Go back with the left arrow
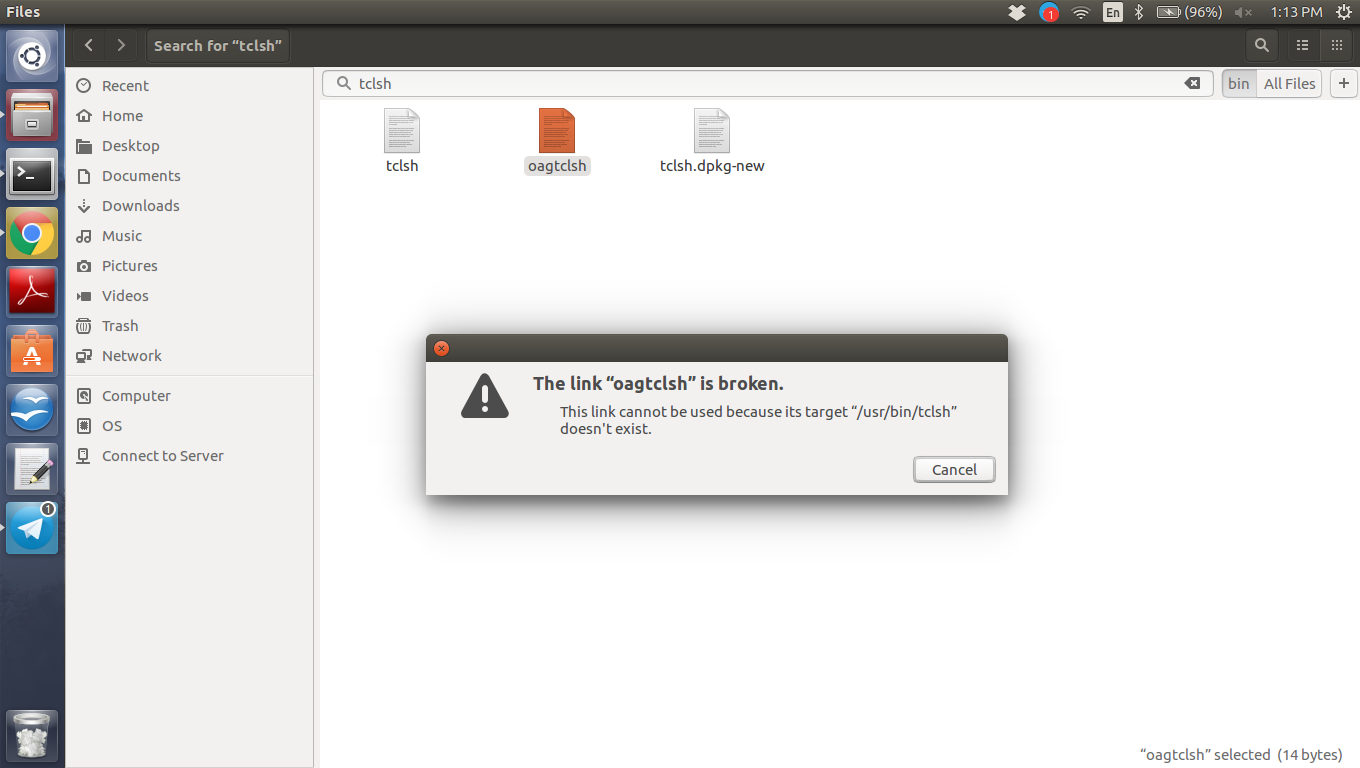Screen dimensions: 1360x768 click(x=89, y=45)
